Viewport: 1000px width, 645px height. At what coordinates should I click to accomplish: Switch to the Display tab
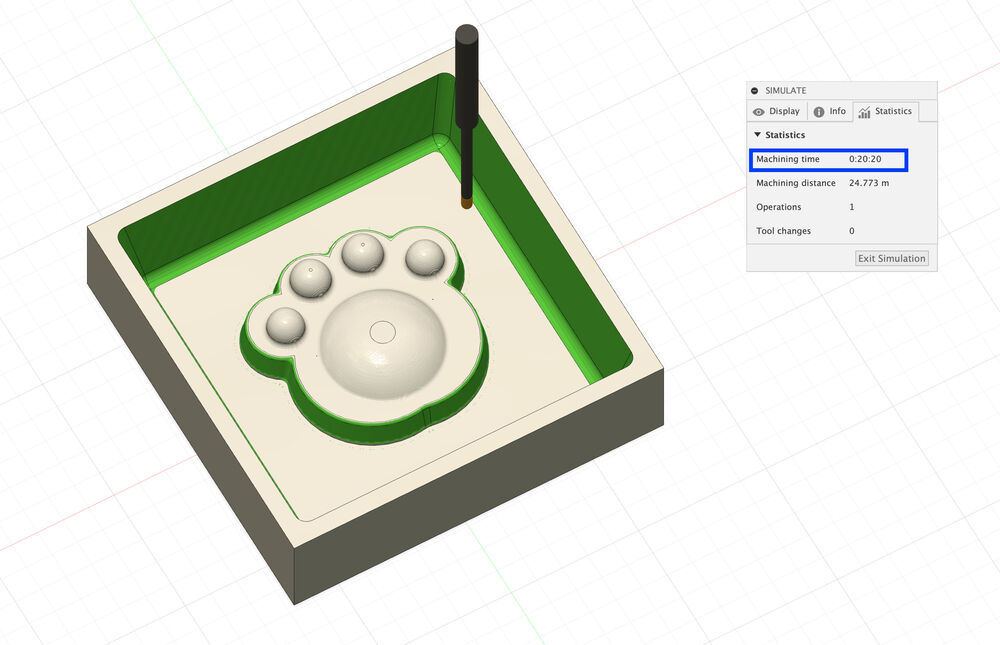coord(777,111)
